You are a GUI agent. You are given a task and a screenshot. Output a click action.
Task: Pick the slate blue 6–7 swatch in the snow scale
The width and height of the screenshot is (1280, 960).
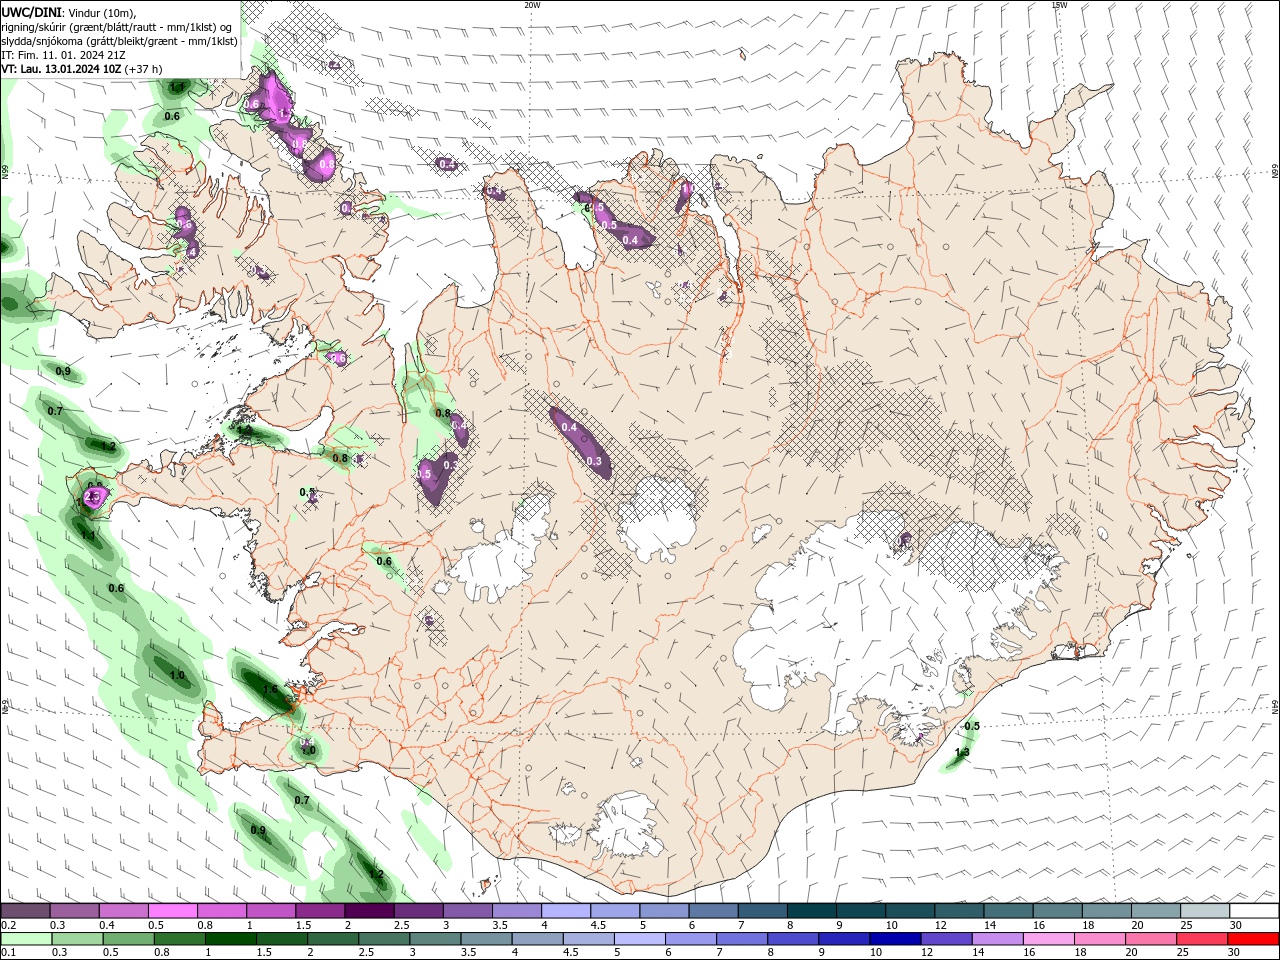712,911
